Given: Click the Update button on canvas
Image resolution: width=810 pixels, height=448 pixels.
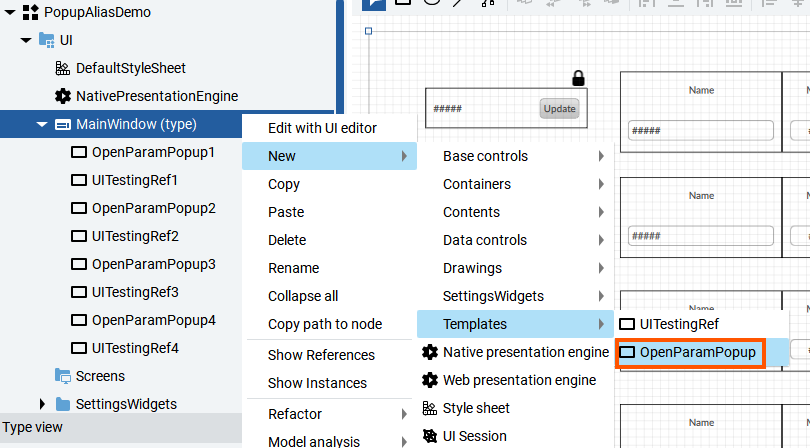Looking at the screenshot, I should [x=559, y=109].
